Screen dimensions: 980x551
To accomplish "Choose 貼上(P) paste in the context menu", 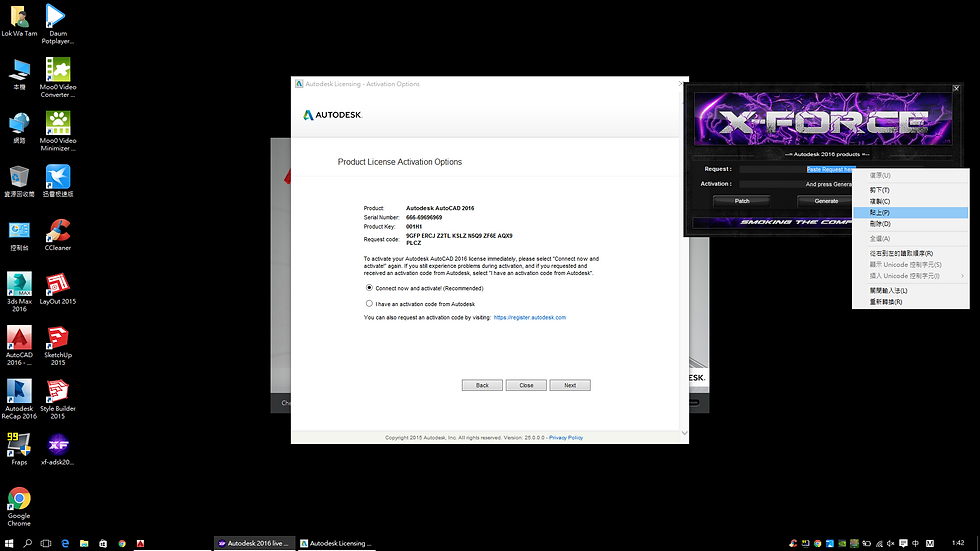I will coord(911,212).
